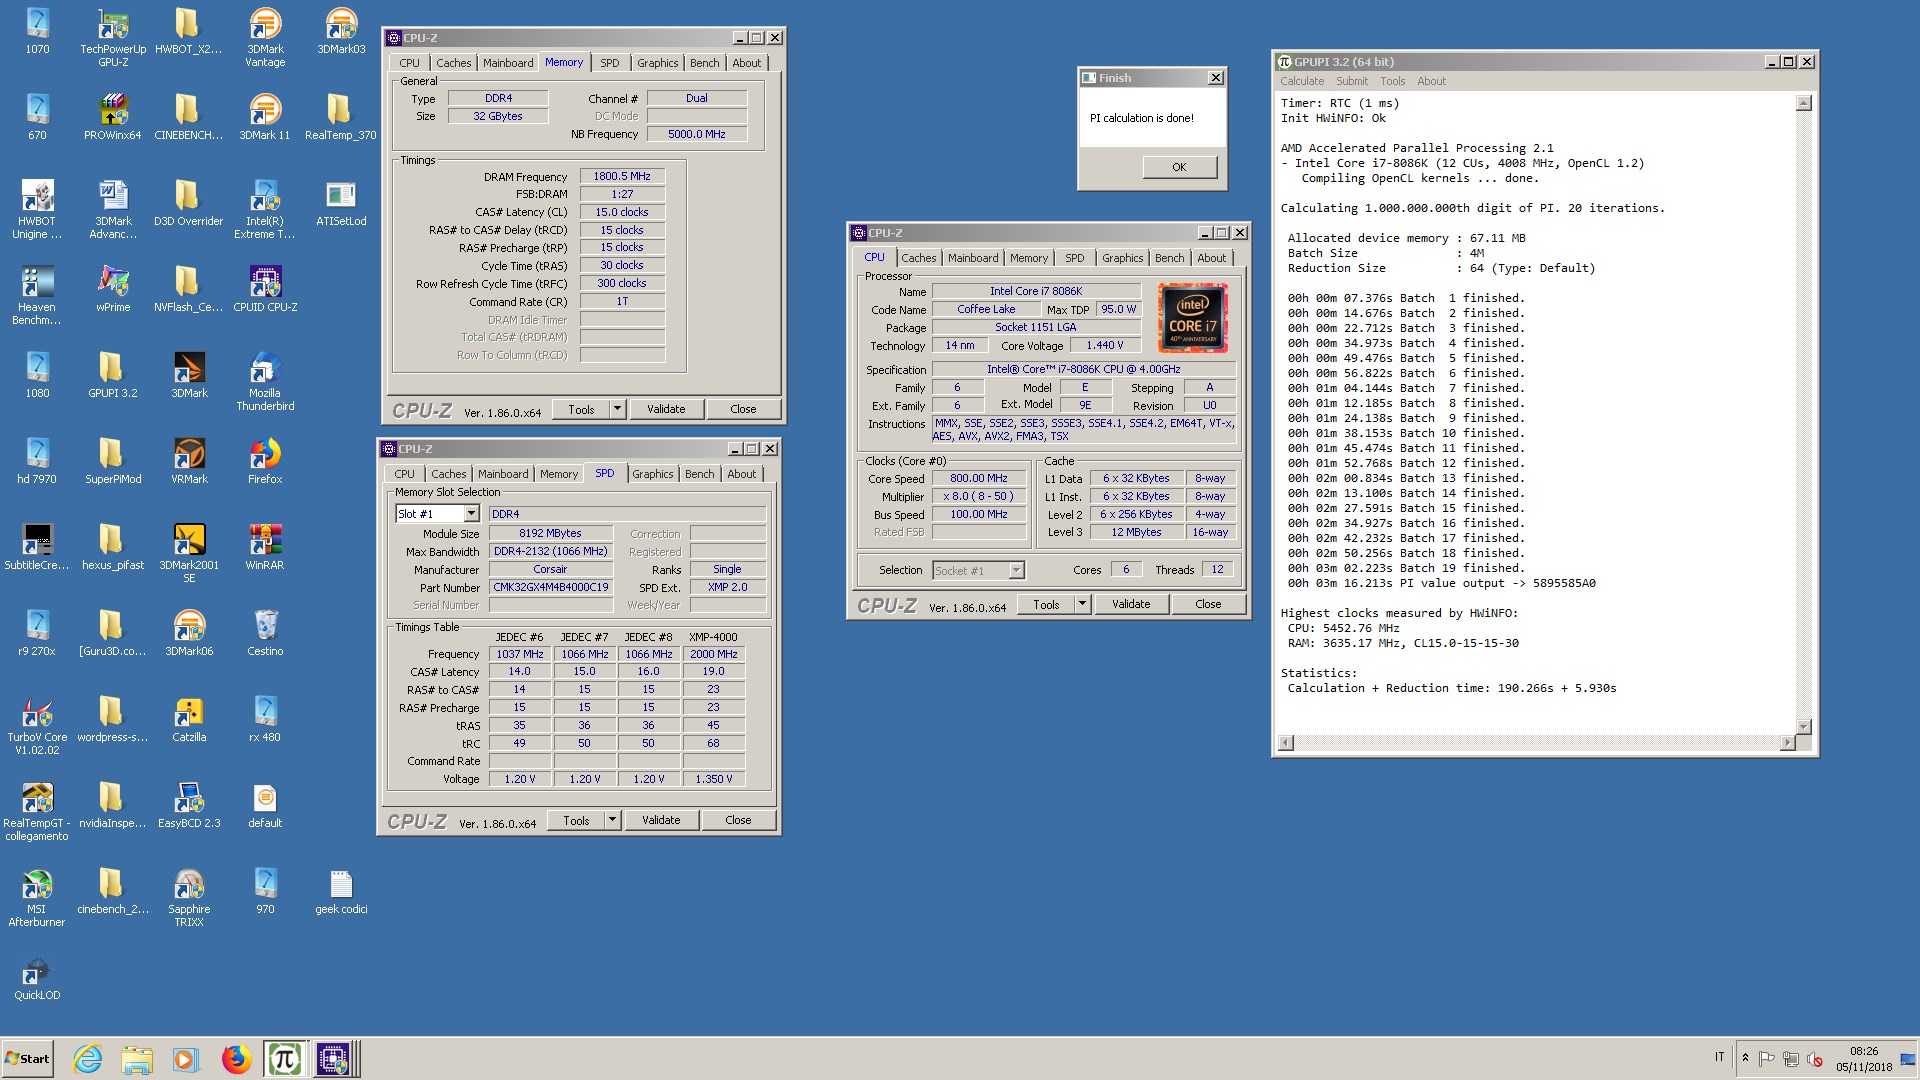Switch to Graphics tab in processor CPU-Z window
Image resolution: width=1920 pixels, height=1080 pixels.
click(x=1122, y=258)
